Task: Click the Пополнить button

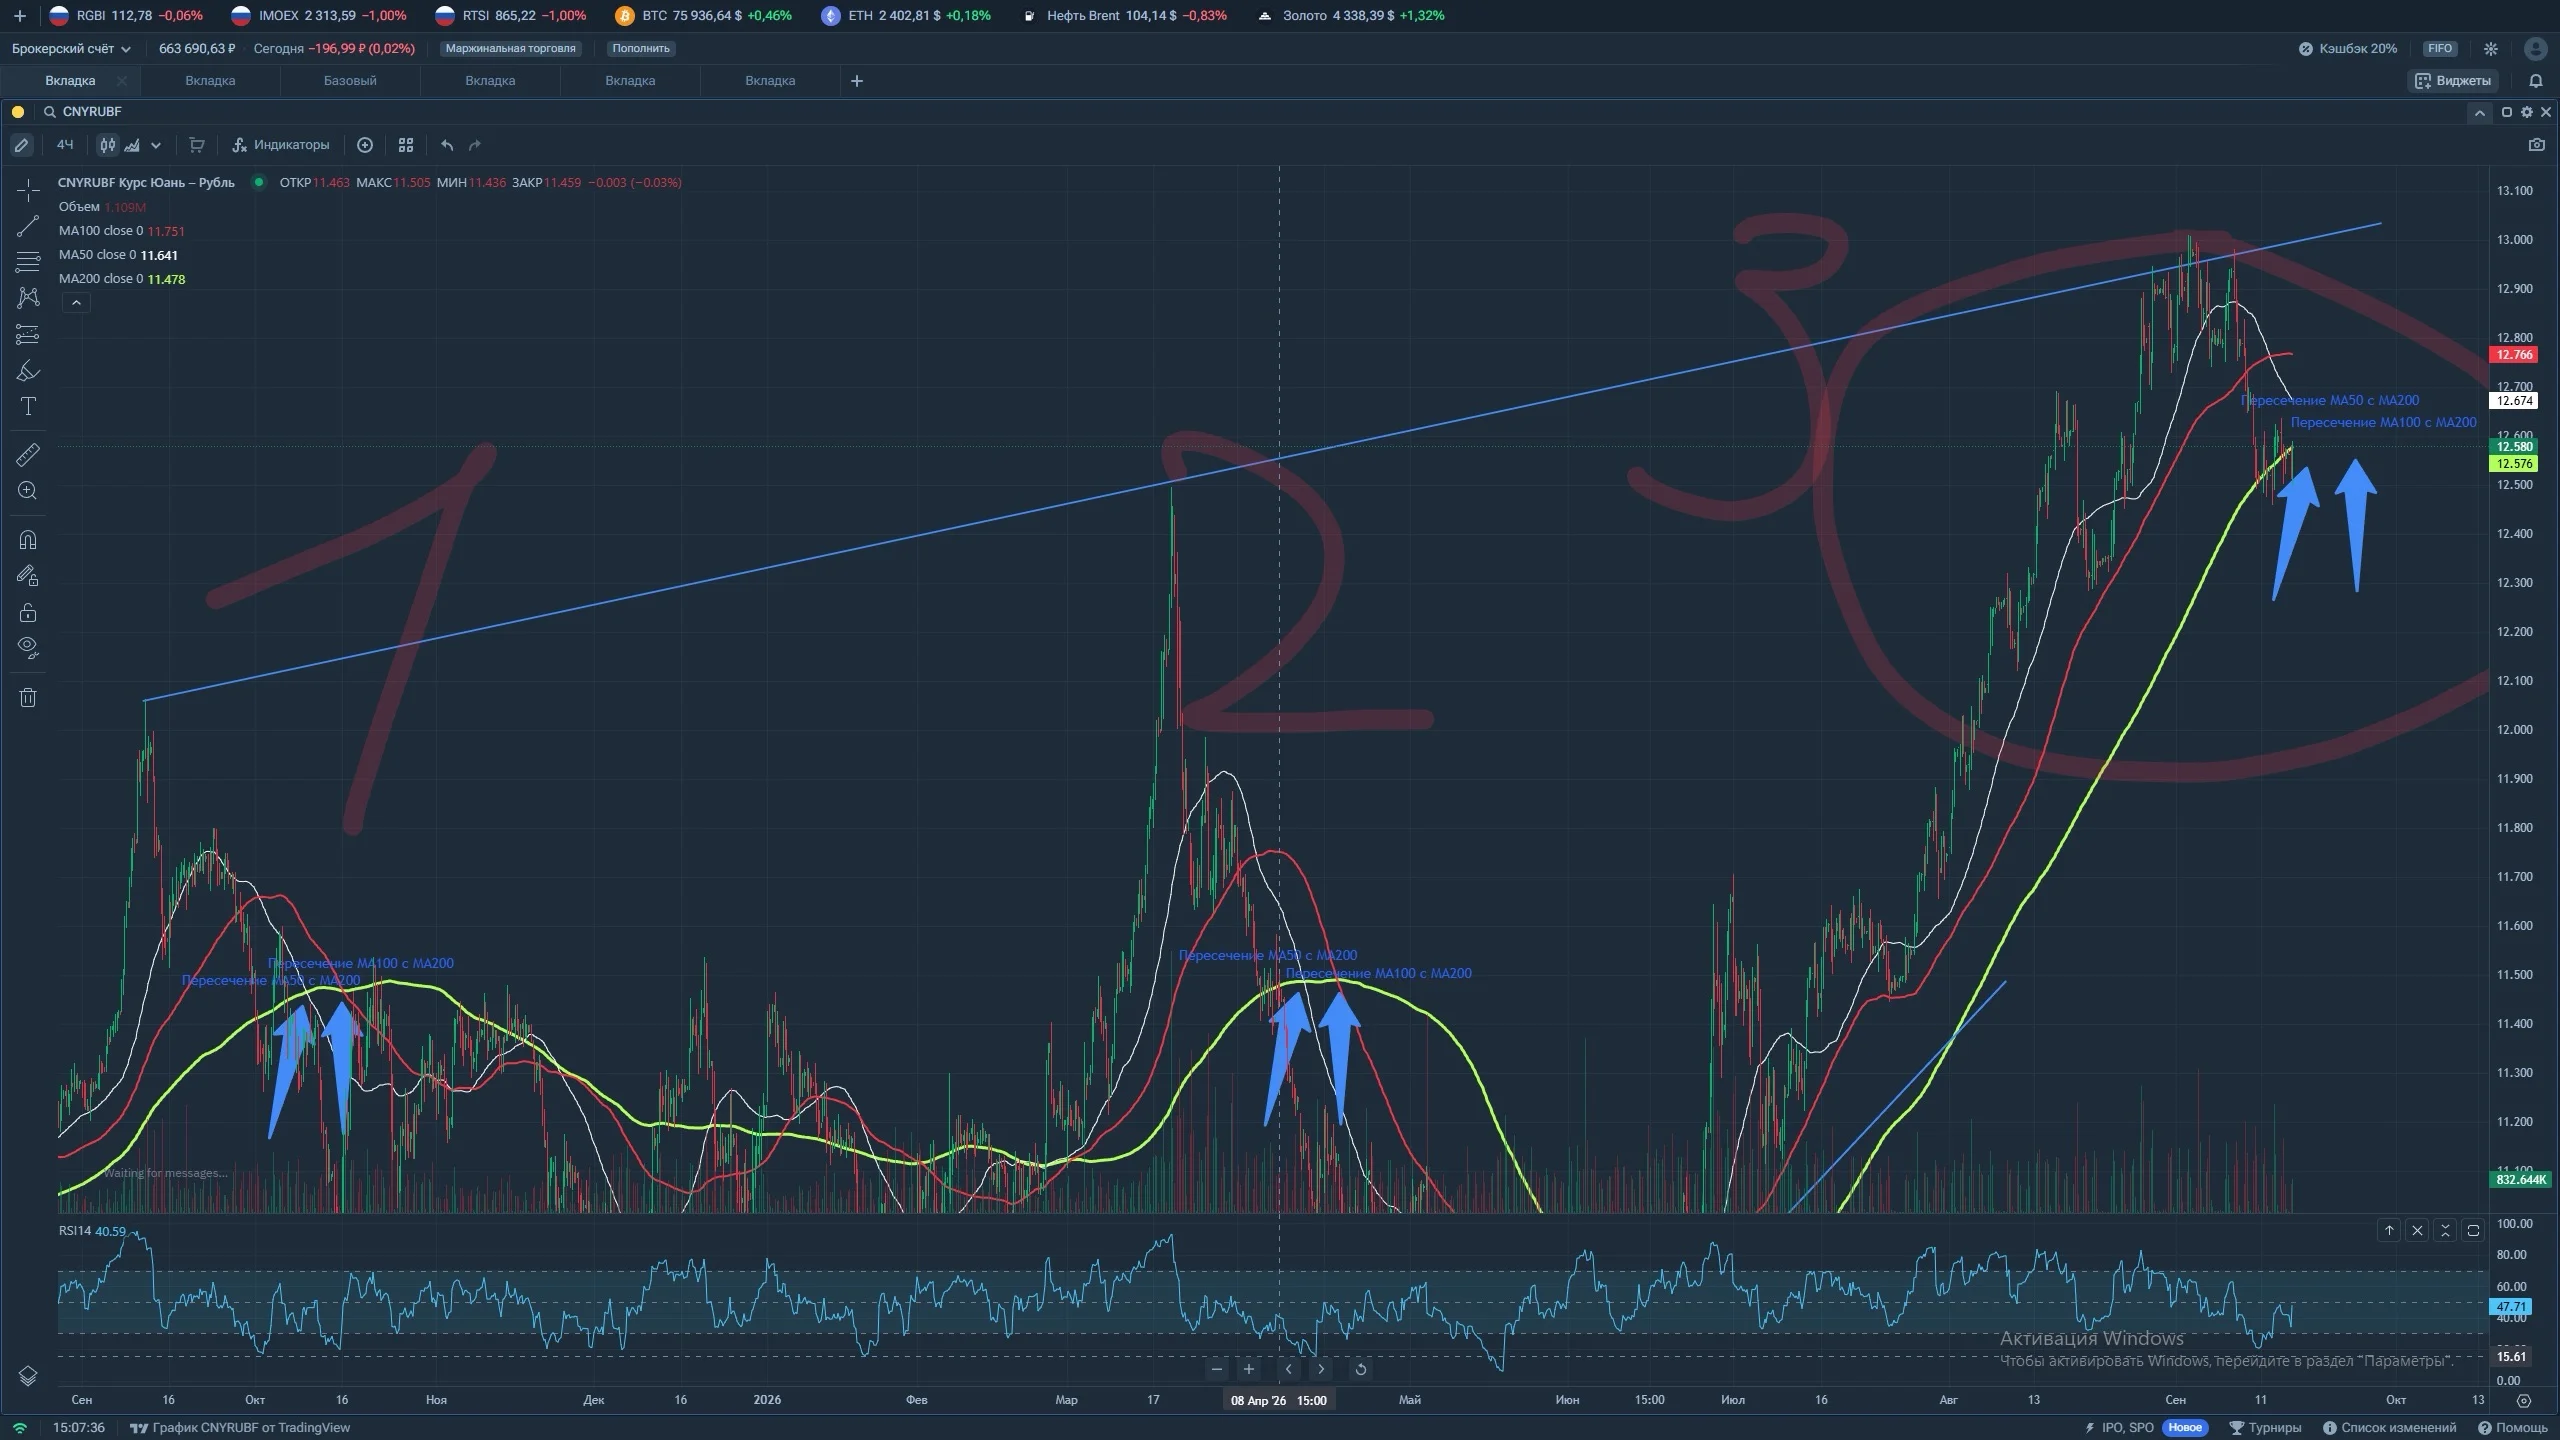Action: 641,48
